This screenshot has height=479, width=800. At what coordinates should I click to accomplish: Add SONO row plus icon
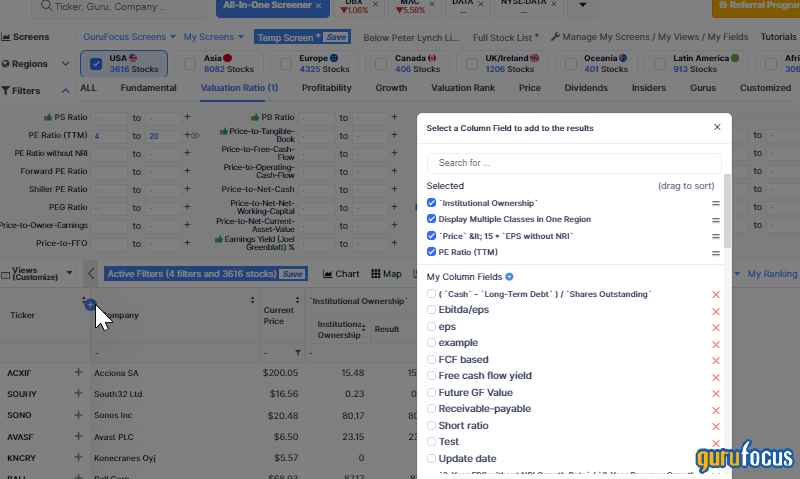[78, 415]
